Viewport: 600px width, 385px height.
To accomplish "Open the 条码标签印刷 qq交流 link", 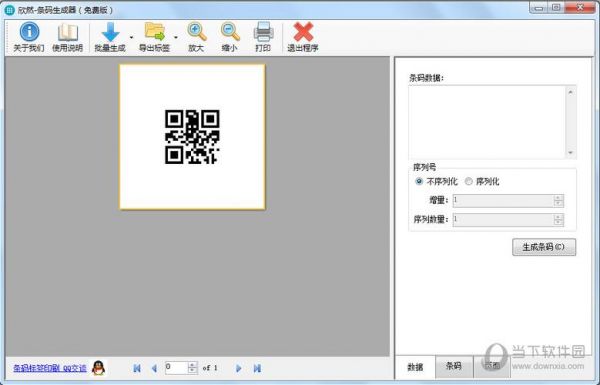I will tap(50, 368).
